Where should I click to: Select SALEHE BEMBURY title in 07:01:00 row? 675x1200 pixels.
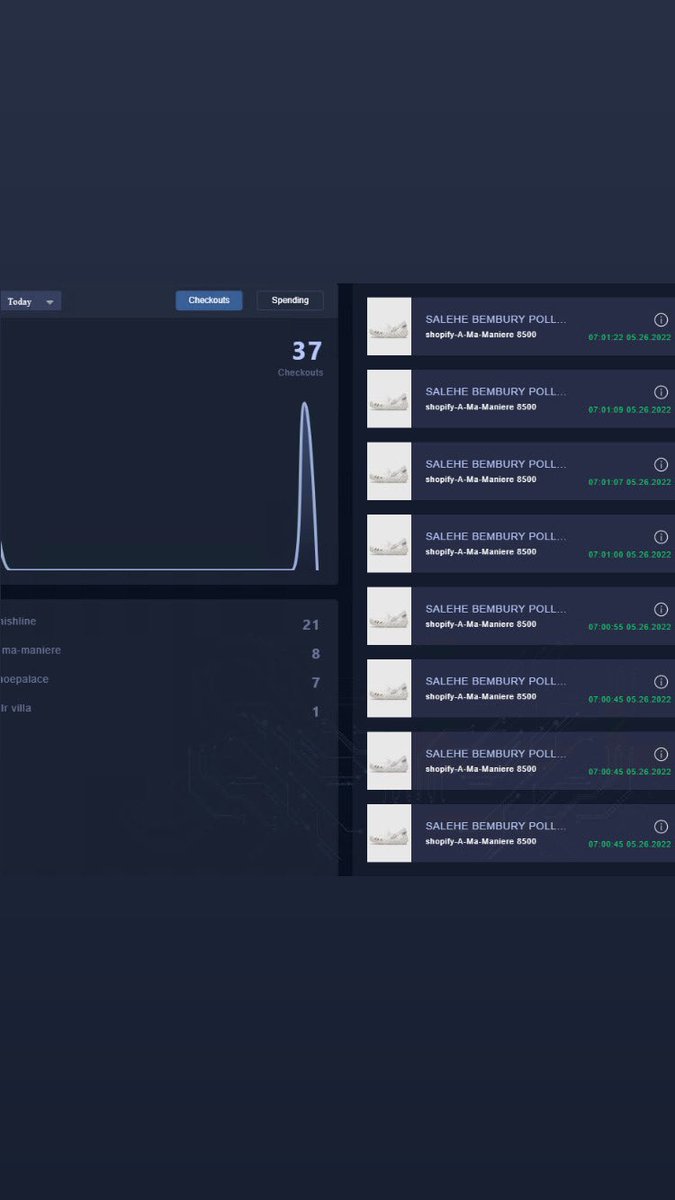(x=496, y=536)
